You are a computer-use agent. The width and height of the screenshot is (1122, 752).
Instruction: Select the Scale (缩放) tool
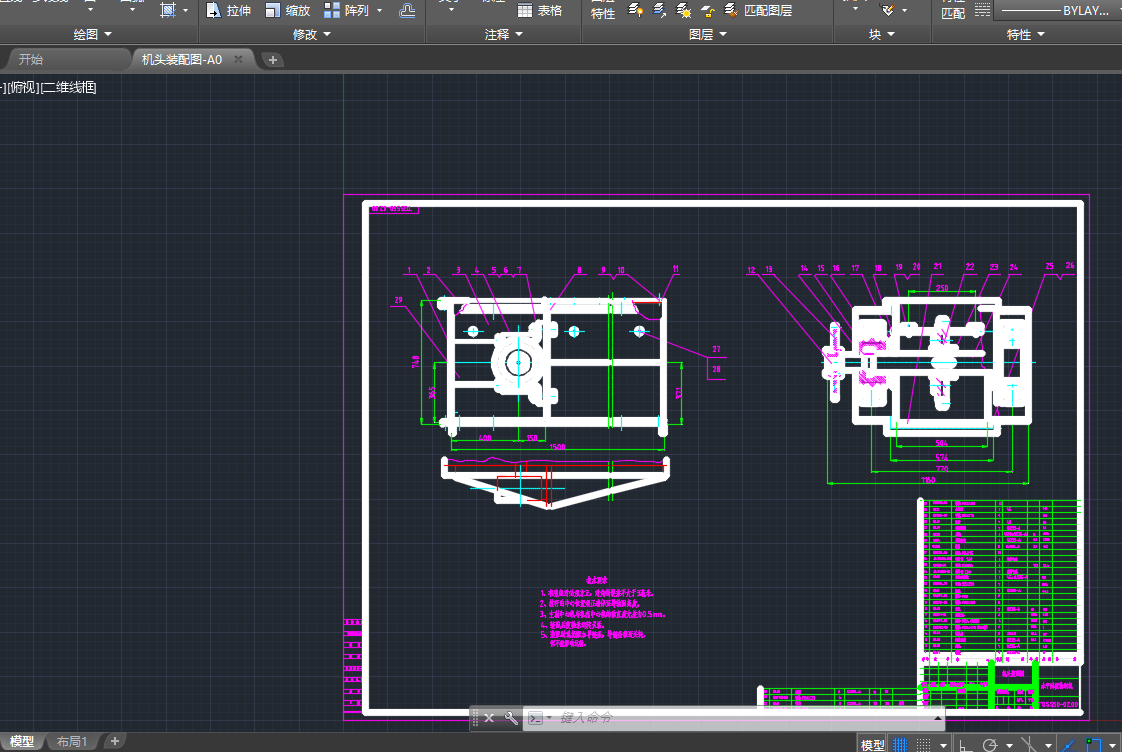tap(288, 10)
